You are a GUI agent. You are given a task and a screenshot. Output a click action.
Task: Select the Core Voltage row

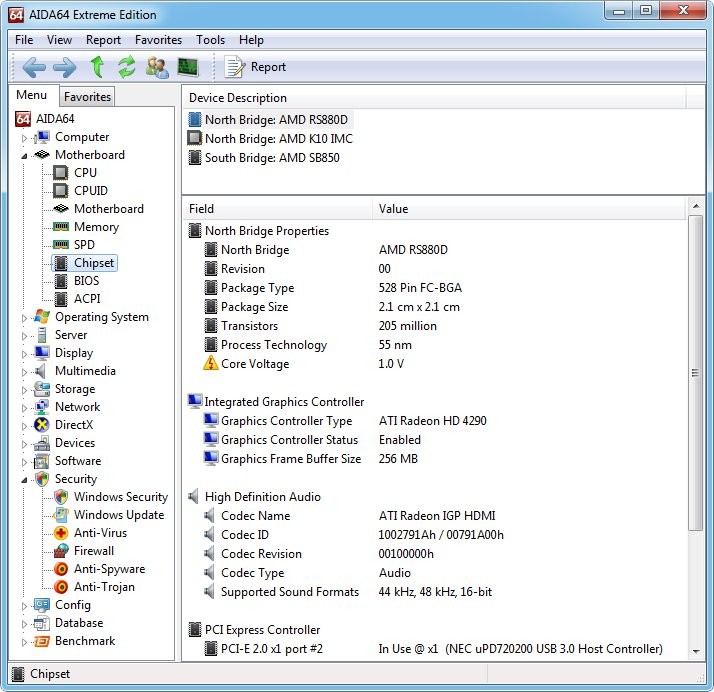coord(435,364)
